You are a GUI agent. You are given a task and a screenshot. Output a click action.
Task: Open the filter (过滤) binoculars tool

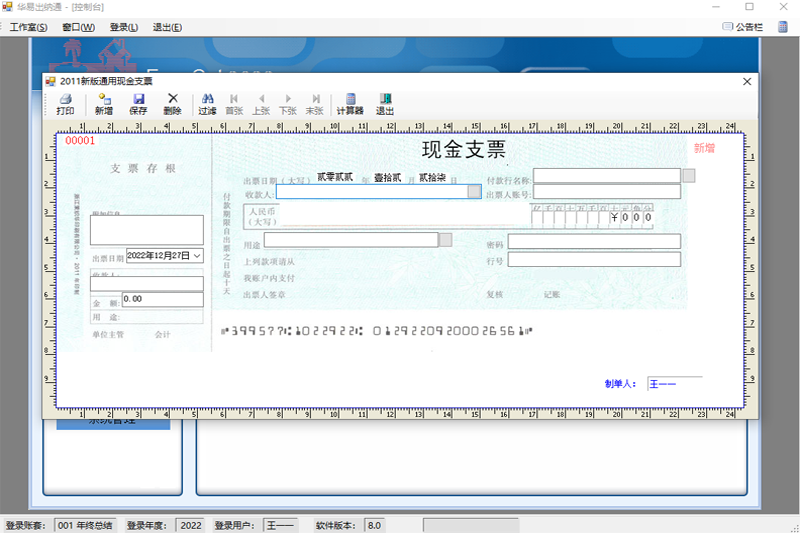click(207, 104)
